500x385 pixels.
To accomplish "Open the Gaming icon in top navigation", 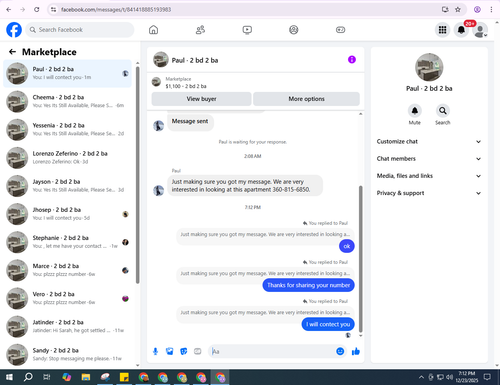I will pos(340,30).
